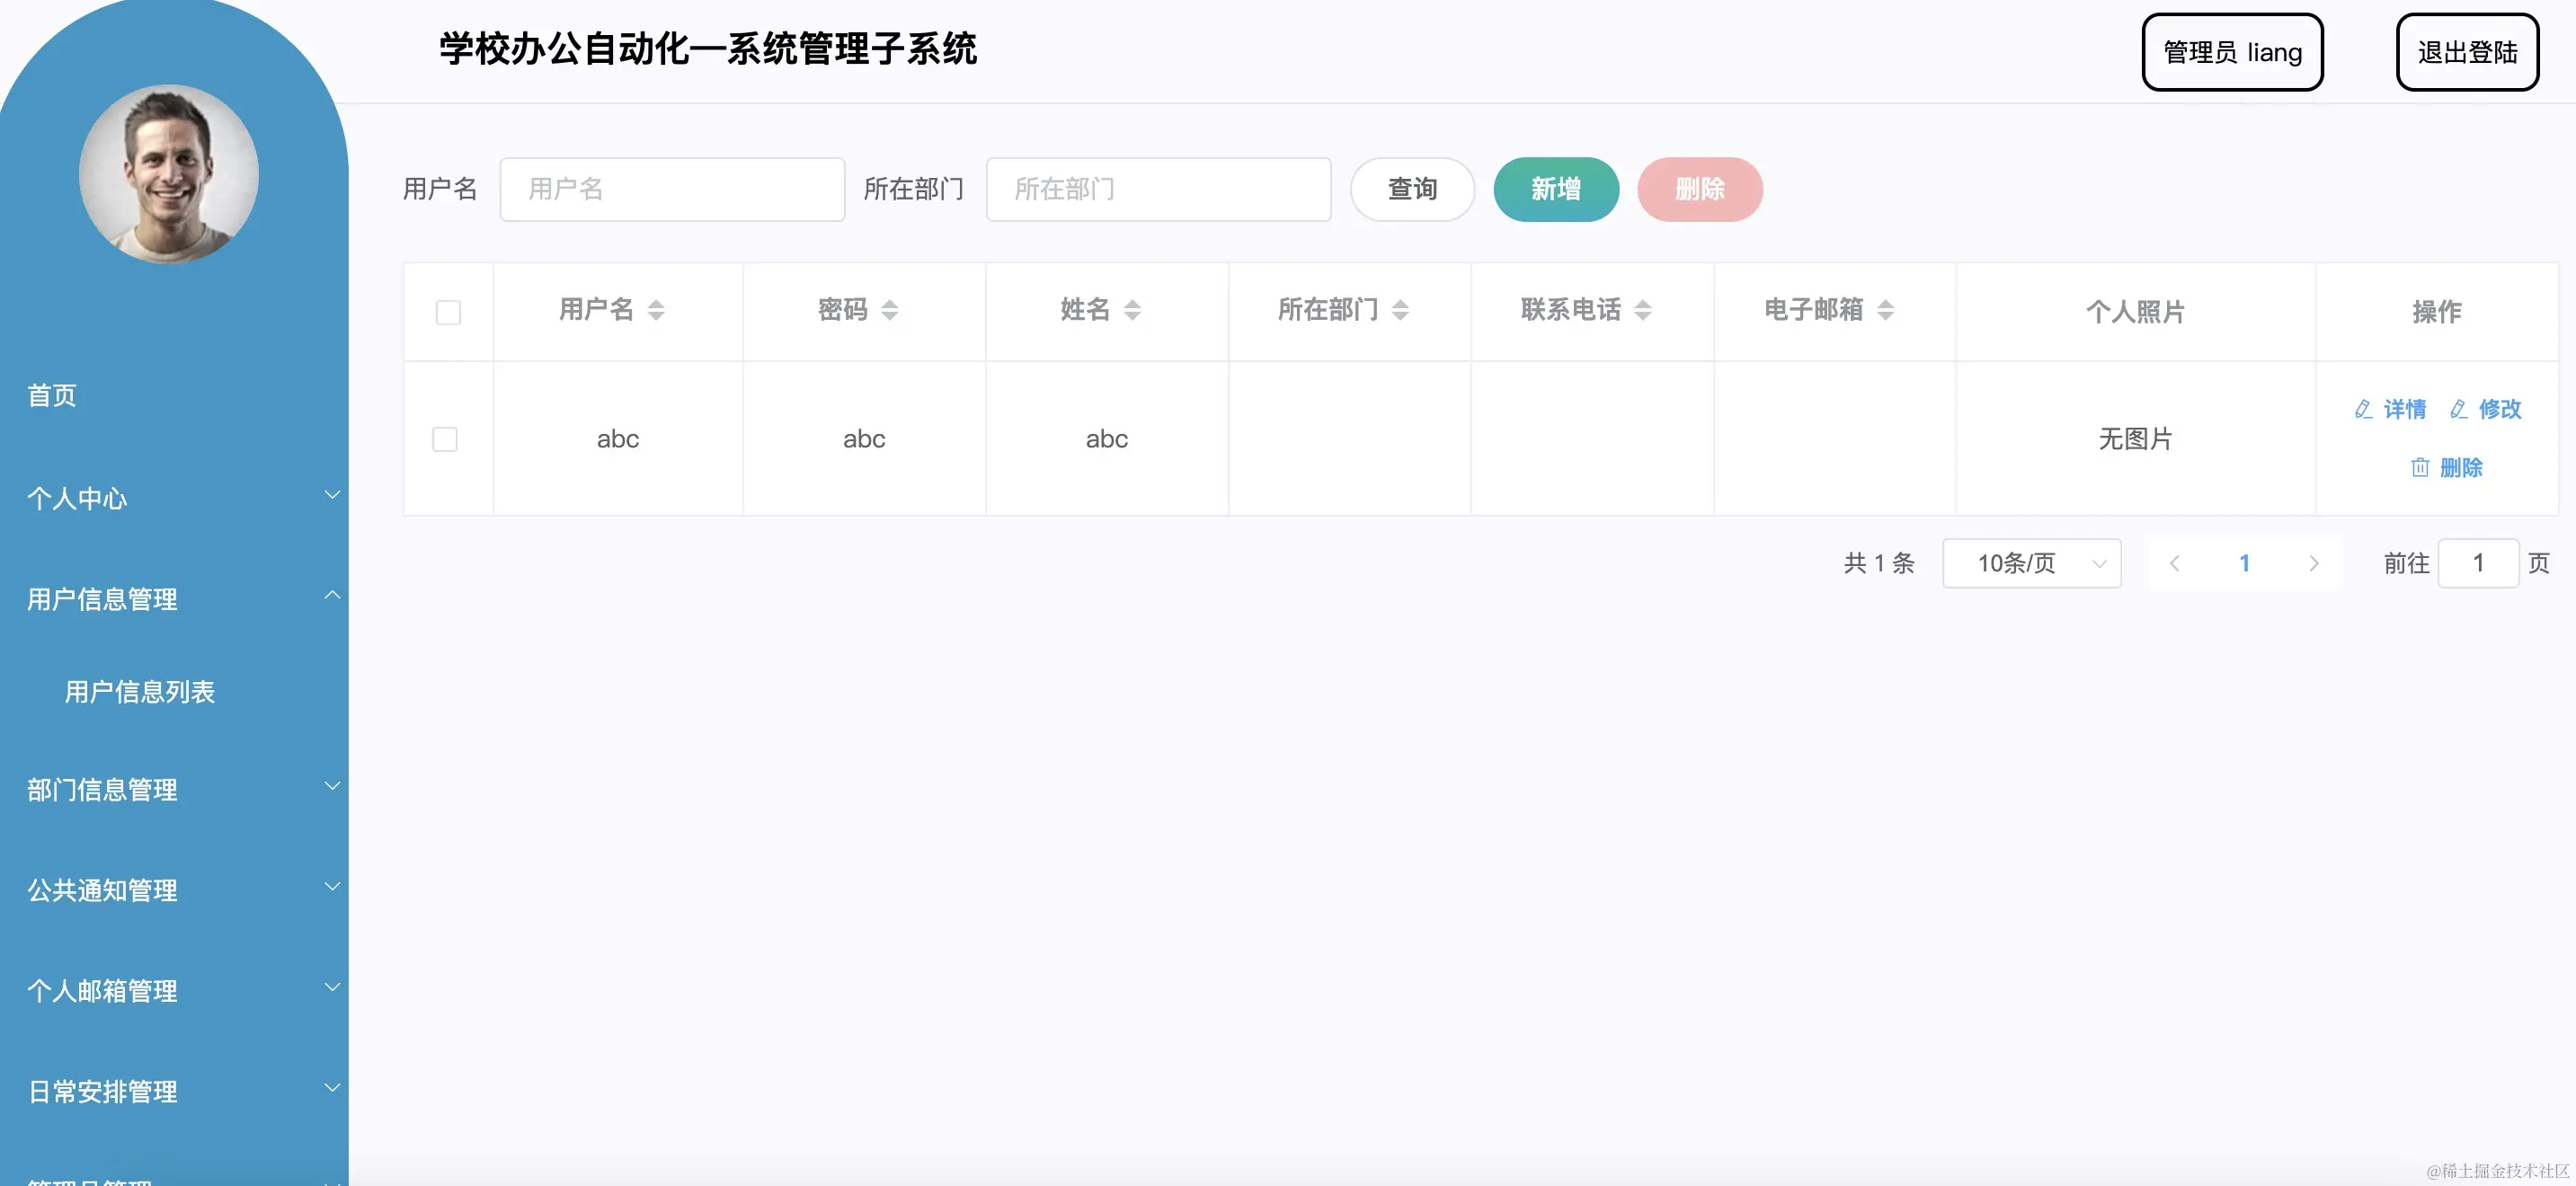Image resolution: width=2576 pixels, height=1186 pixels.
Task: Select page 1 in the pagination control
Action: (x=2245, y=563)
